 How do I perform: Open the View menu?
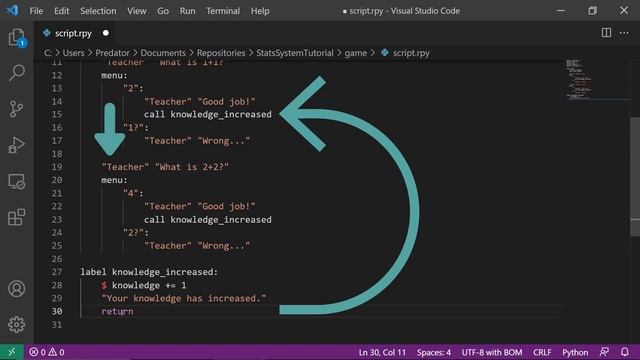click(x=136, y=11)
